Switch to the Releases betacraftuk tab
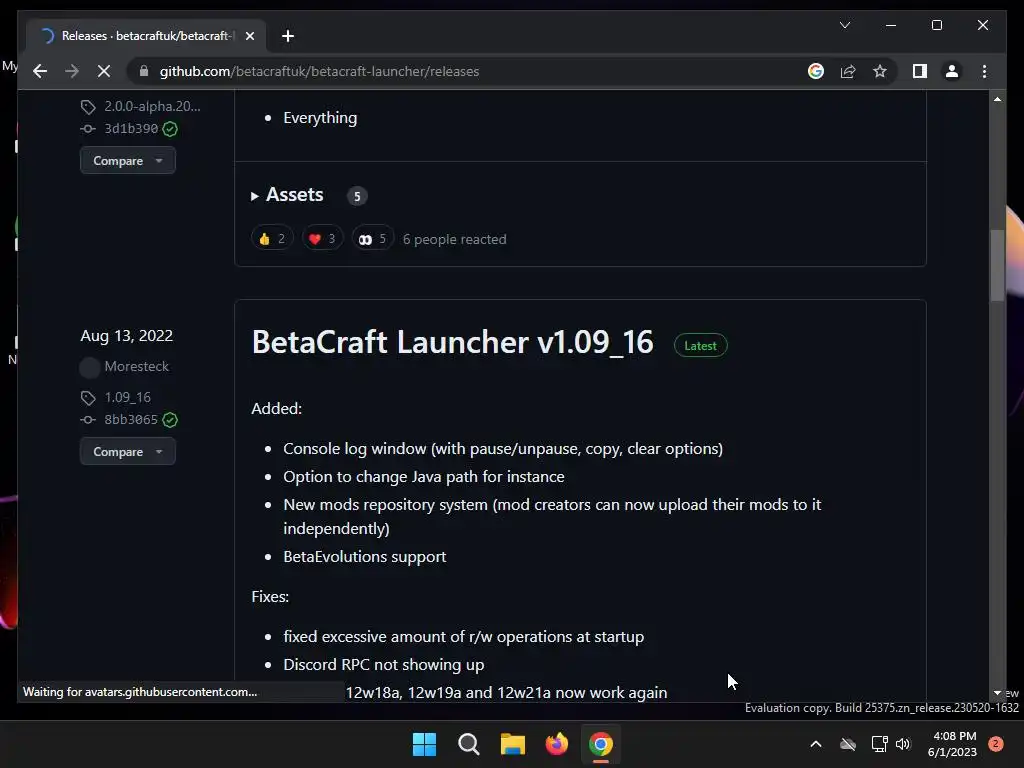Image resolution: width=1024 pixels, height=768 pixels. [146, 36]
